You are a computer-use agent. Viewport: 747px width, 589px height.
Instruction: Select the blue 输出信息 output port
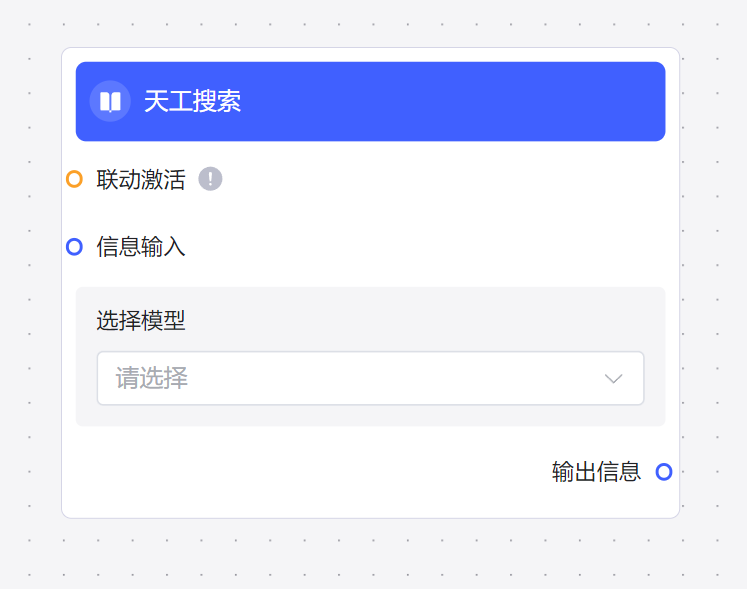(664, 472)
